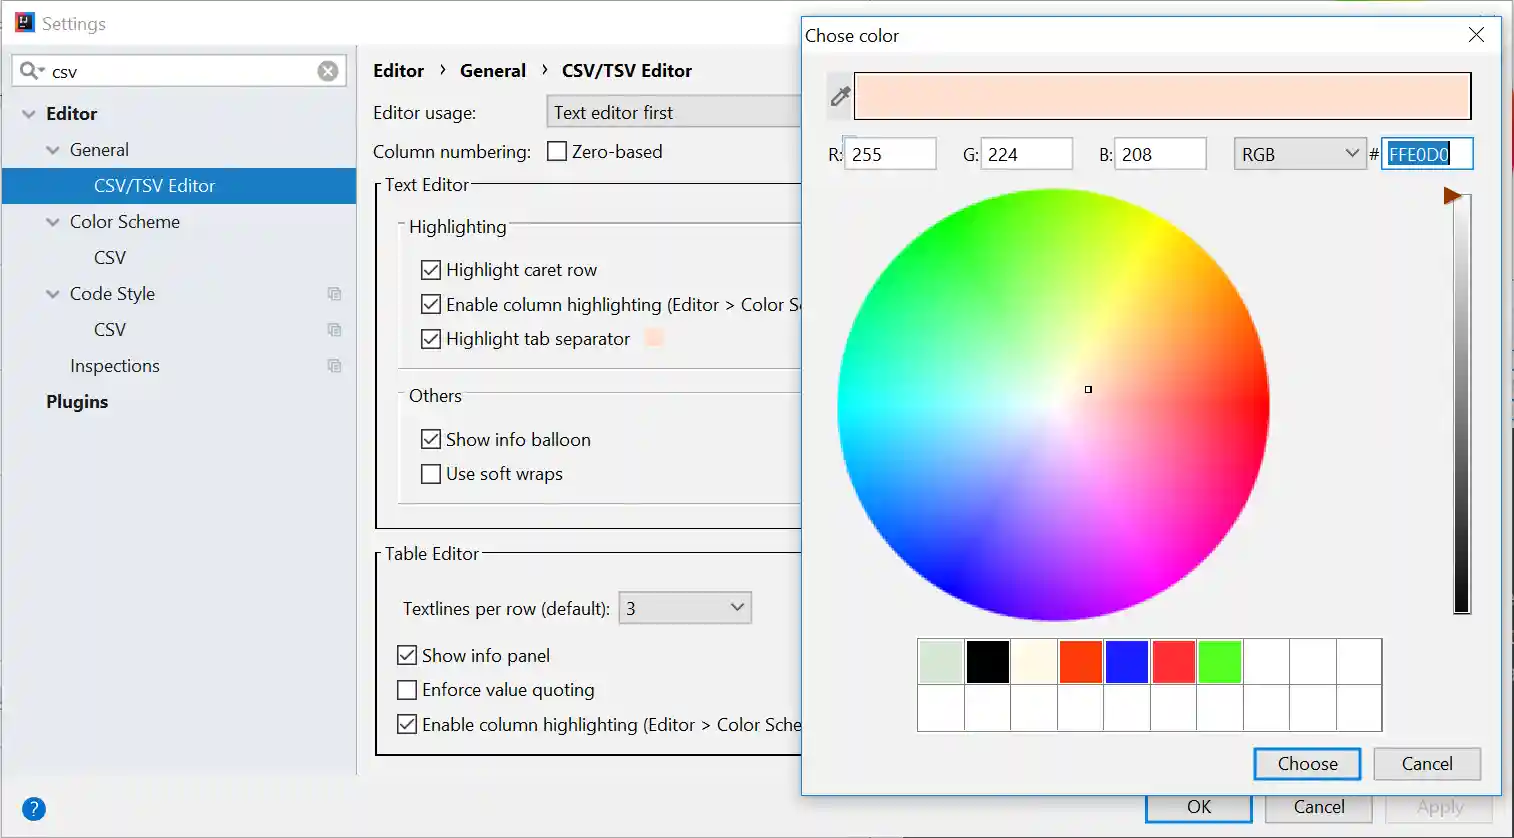Collapse the Color Scheme tree section
Viewport: 1514px width, 838px height.
[x=52, y=221]
